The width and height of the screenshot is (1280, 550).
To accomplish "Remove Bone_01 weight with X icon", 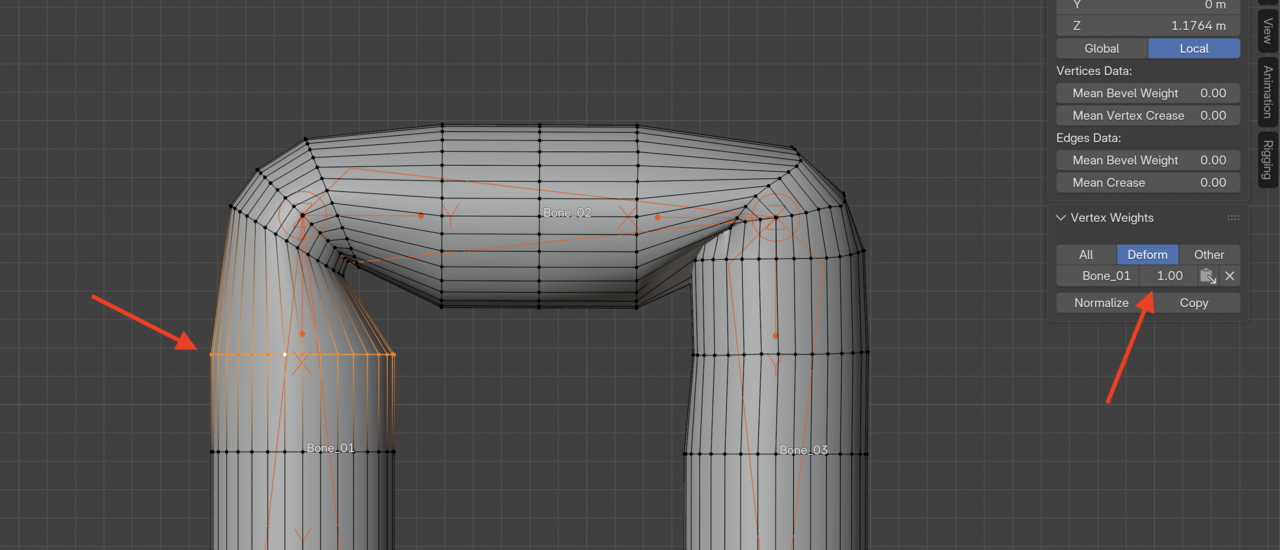I will click(x=1230, y=276).
